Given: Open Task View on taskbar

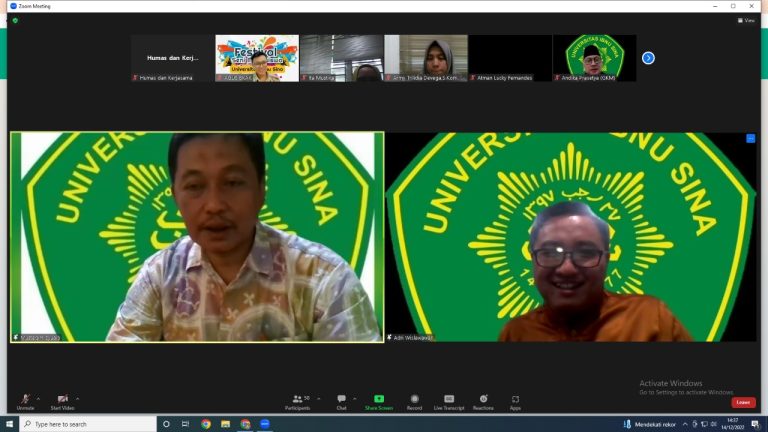Looking at the screenshot, I should [x=185, y=424].
